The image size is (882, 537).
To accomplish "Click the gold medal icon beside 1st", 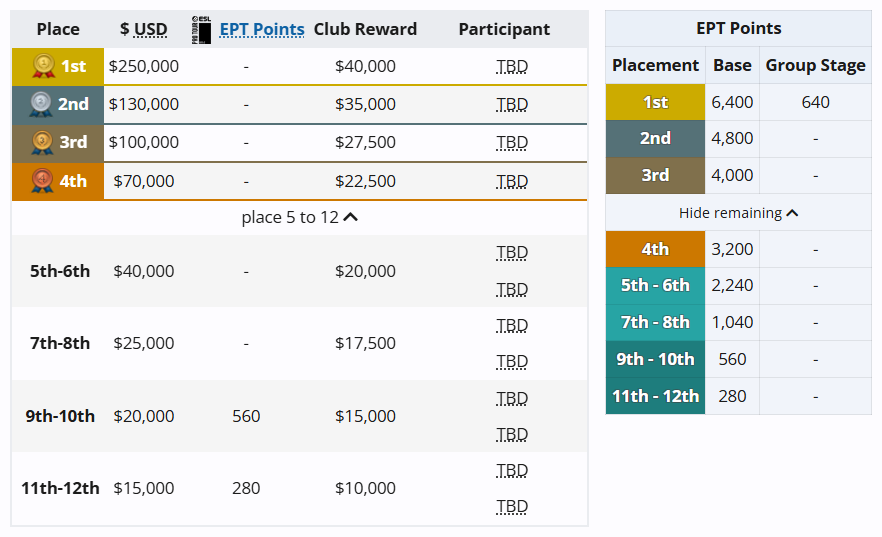I will point(43,66).
